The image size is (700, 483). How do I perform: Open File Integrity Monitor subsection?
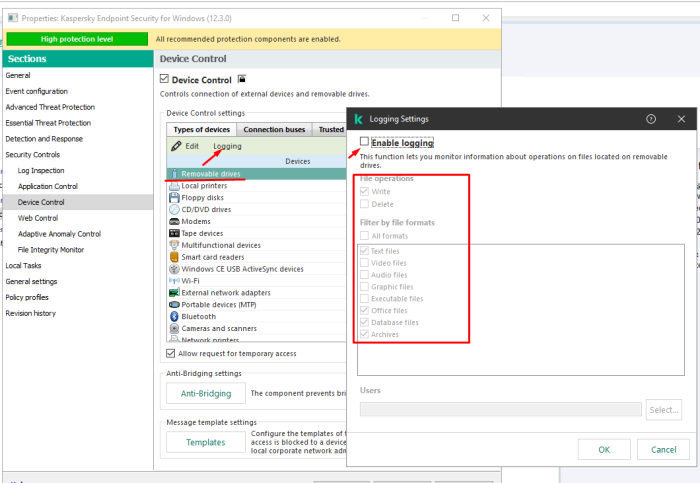click(x=51, y=250)
